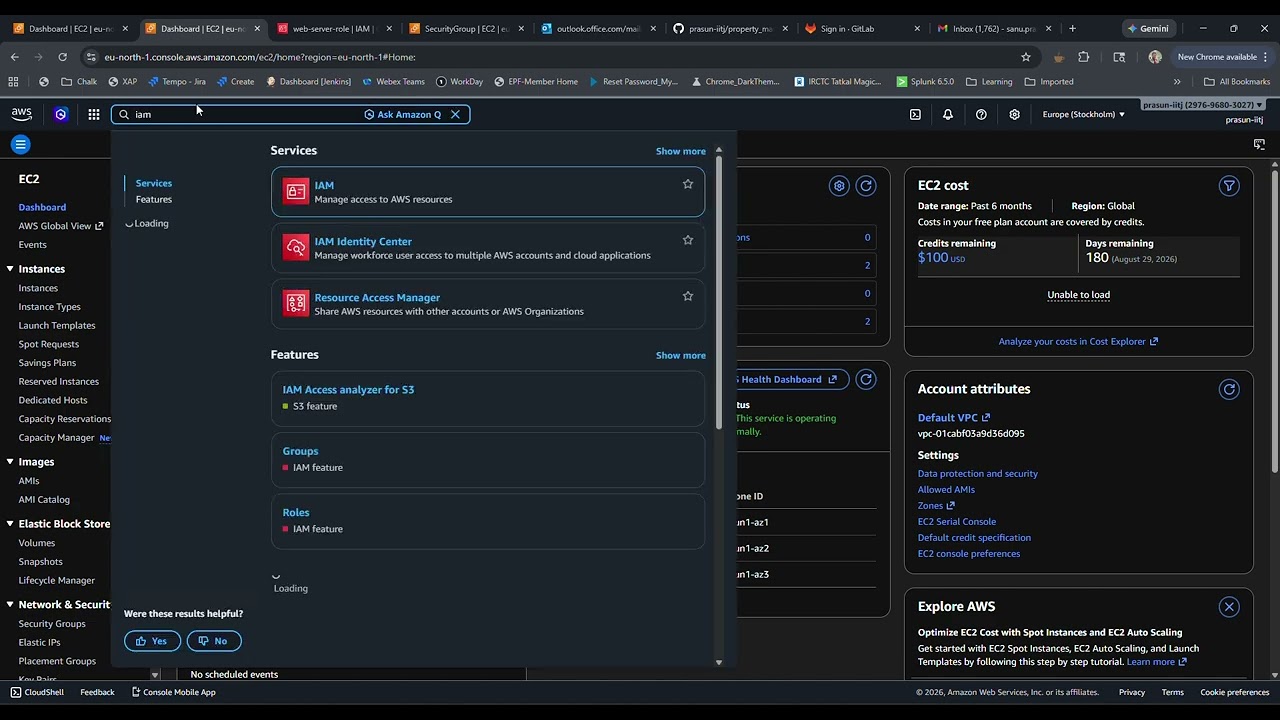This screenshot has width=1280, height=720.
Task: Collapse the Instances section in the sidebar
Action: [10, 269]
